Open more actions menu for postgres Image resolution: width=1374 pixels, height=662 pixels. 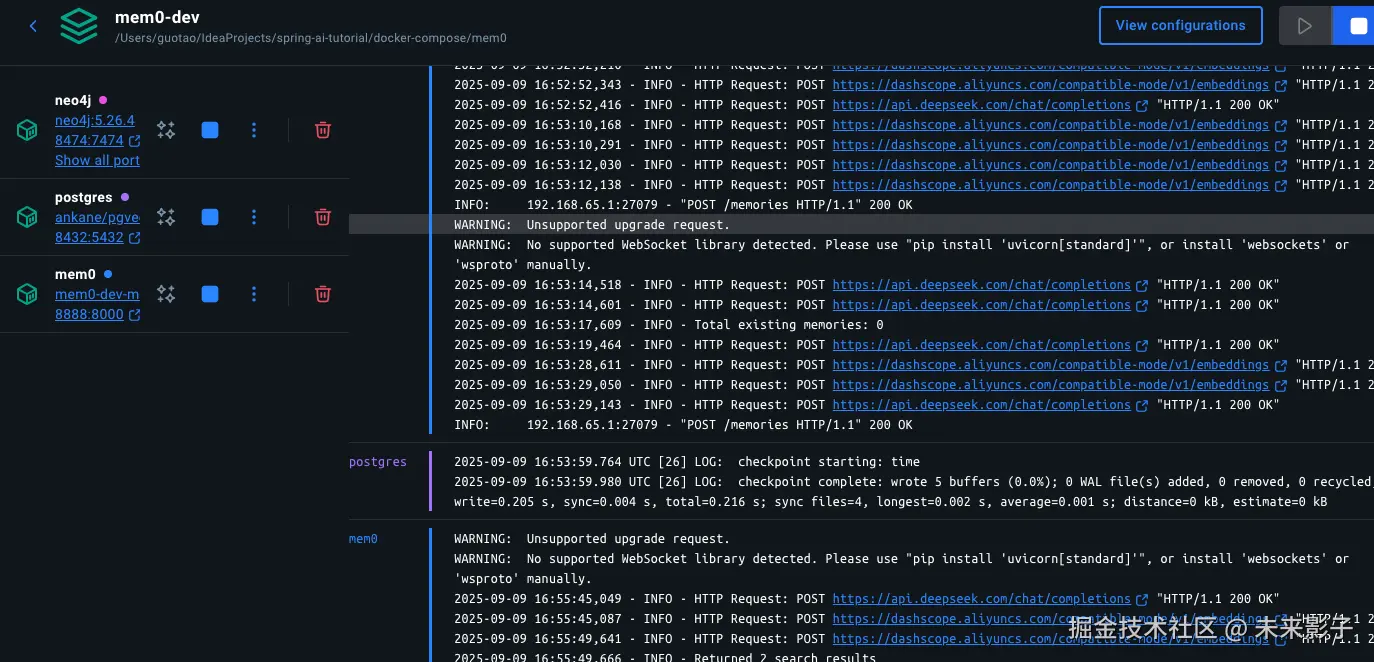254,217
